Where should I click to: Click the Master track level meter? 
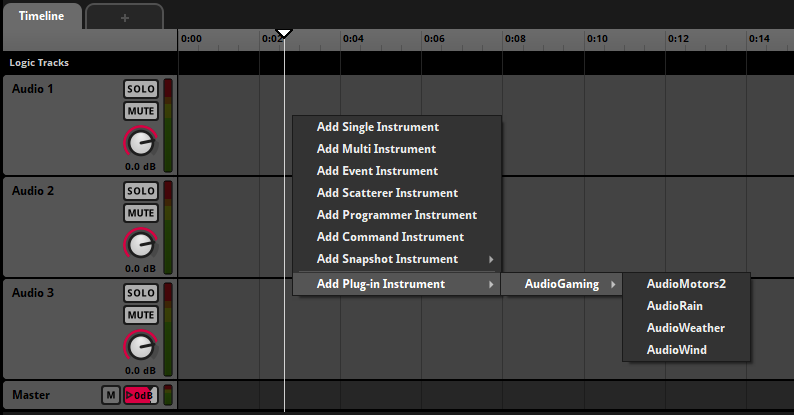(x=168, y=395)
